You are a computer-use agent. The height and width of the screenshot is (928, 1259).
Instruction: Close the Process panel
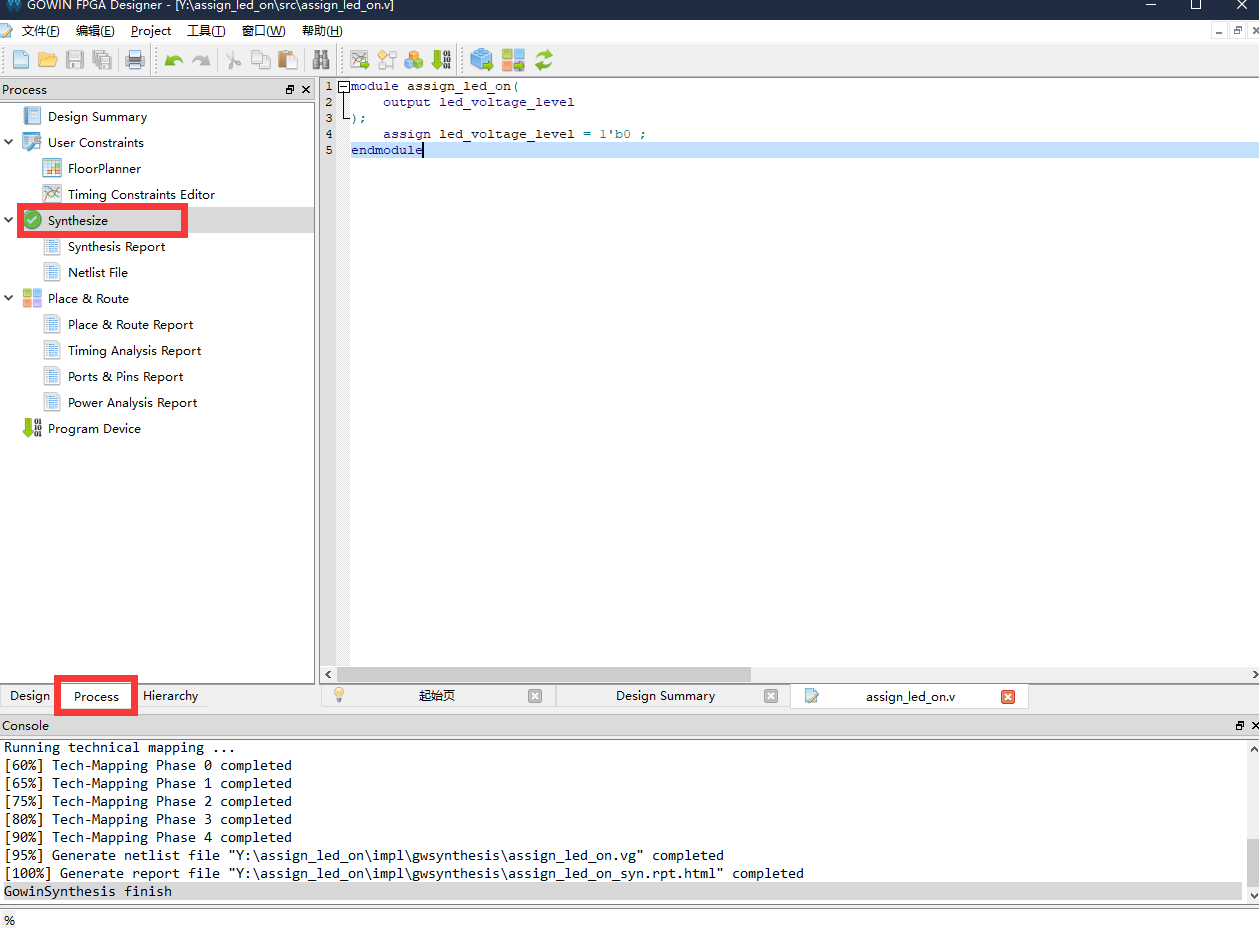pos(306,90)
